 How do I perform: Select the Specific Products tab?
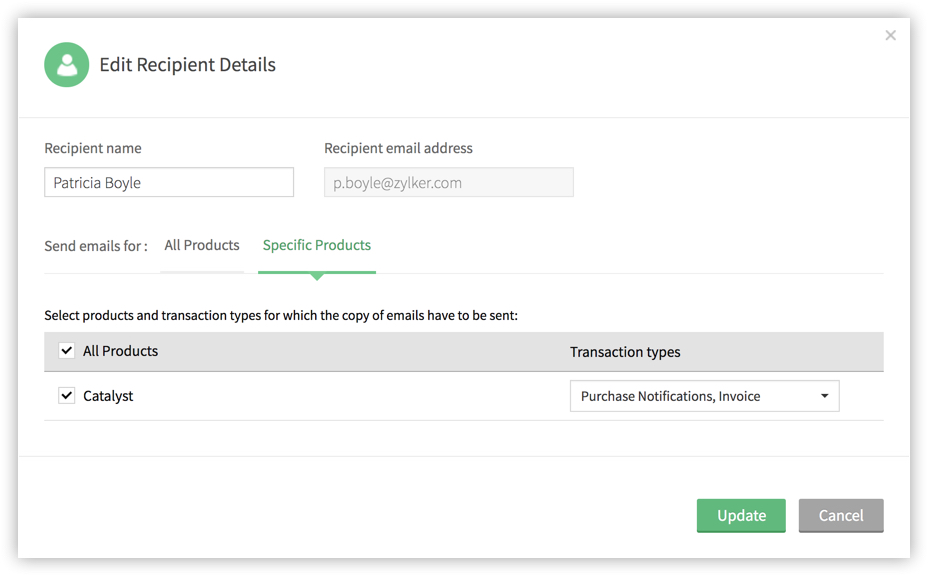(317, 246)
